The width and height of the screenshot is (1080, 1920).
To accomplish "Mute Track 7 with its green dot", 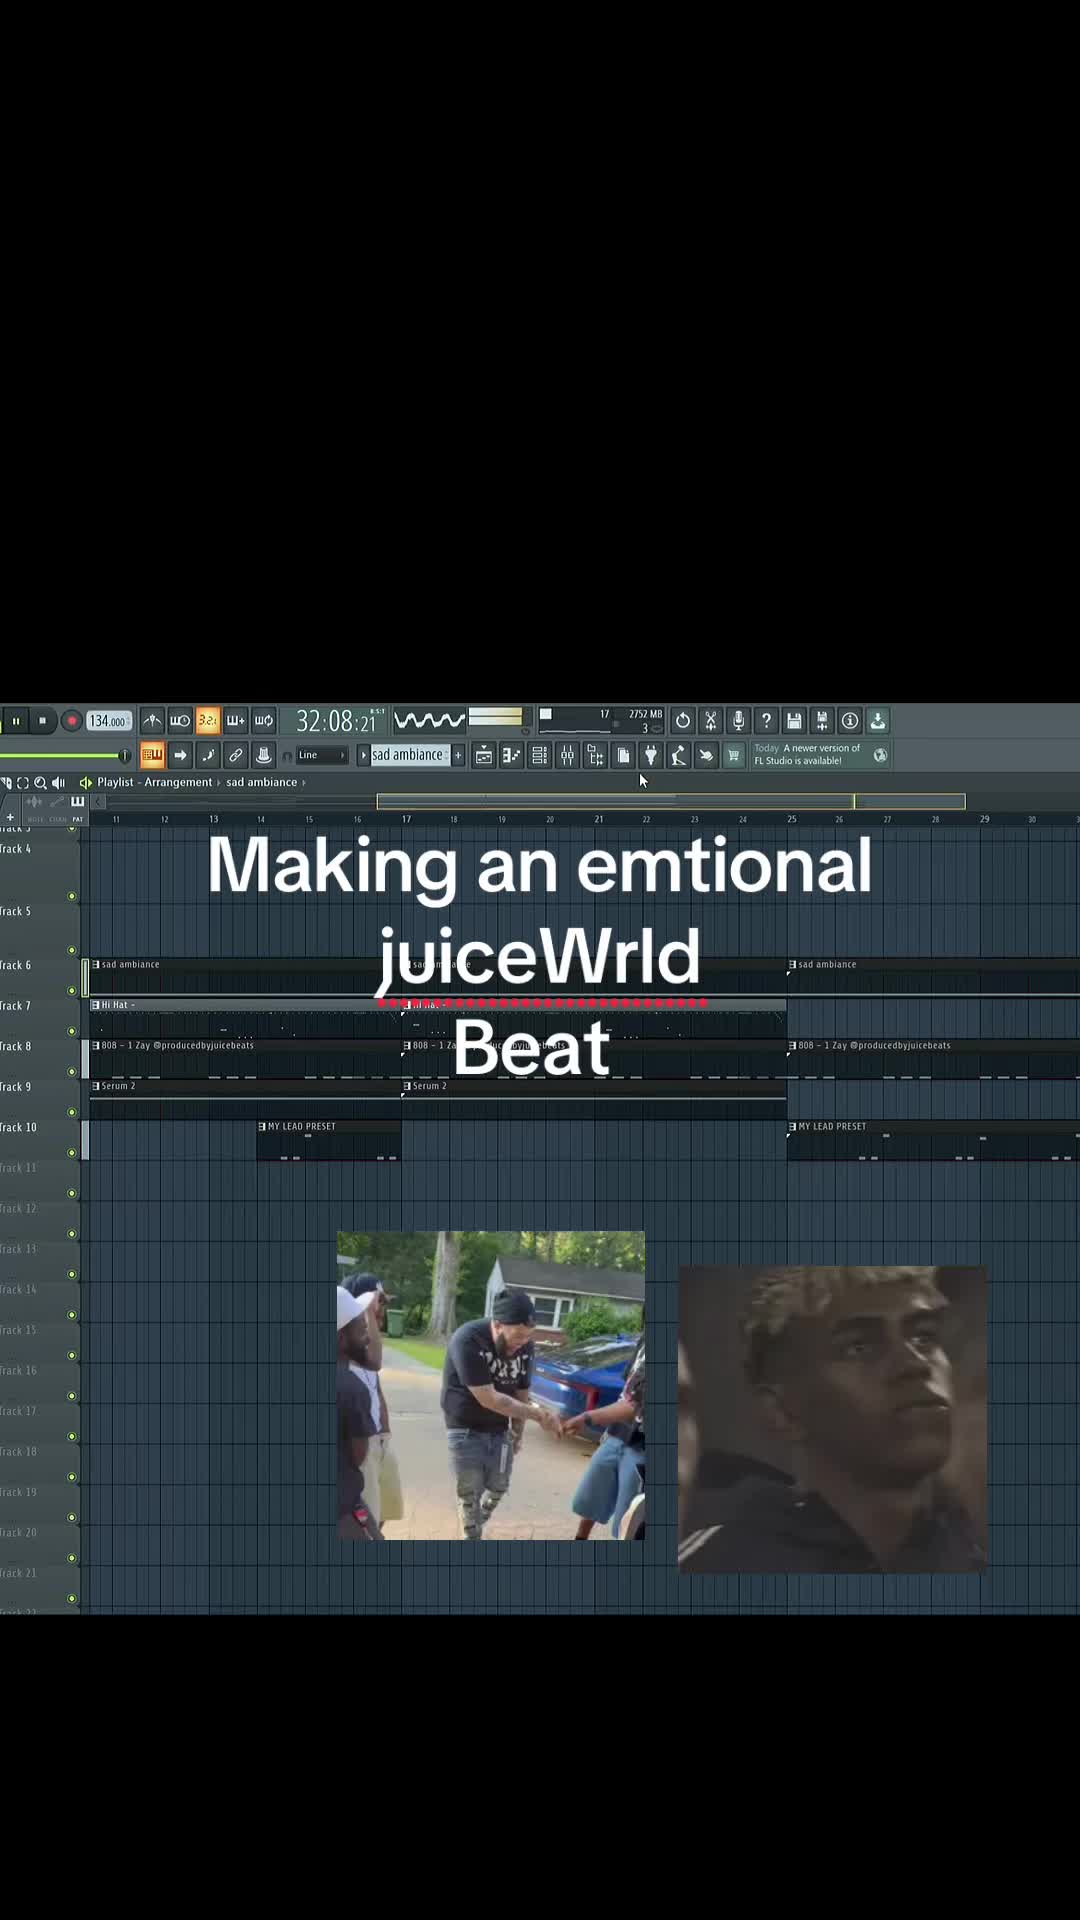I will [71, 1031].
